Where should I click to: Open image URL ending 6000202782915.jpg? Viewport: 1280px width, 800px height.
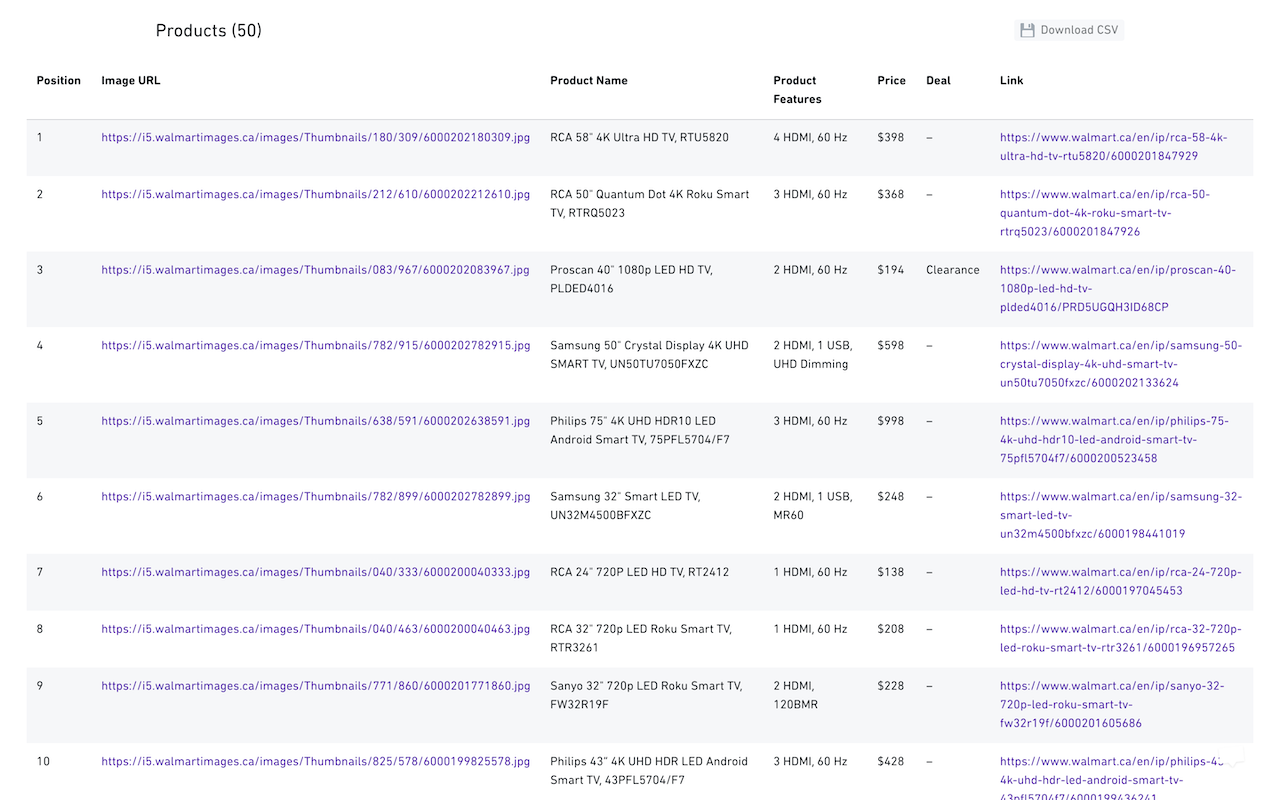point(316,345)
